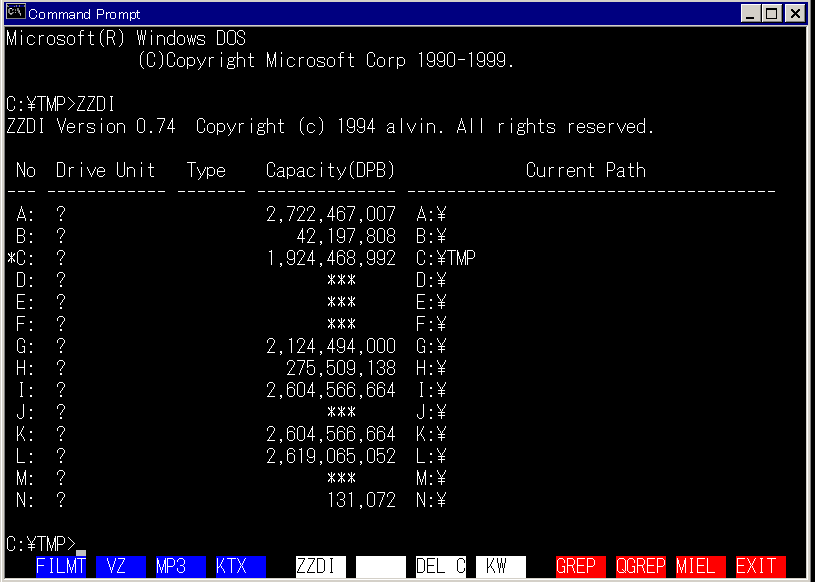Run the GREP function key label
The width and height of the screenshot is (815, 582).
point(580,566)
